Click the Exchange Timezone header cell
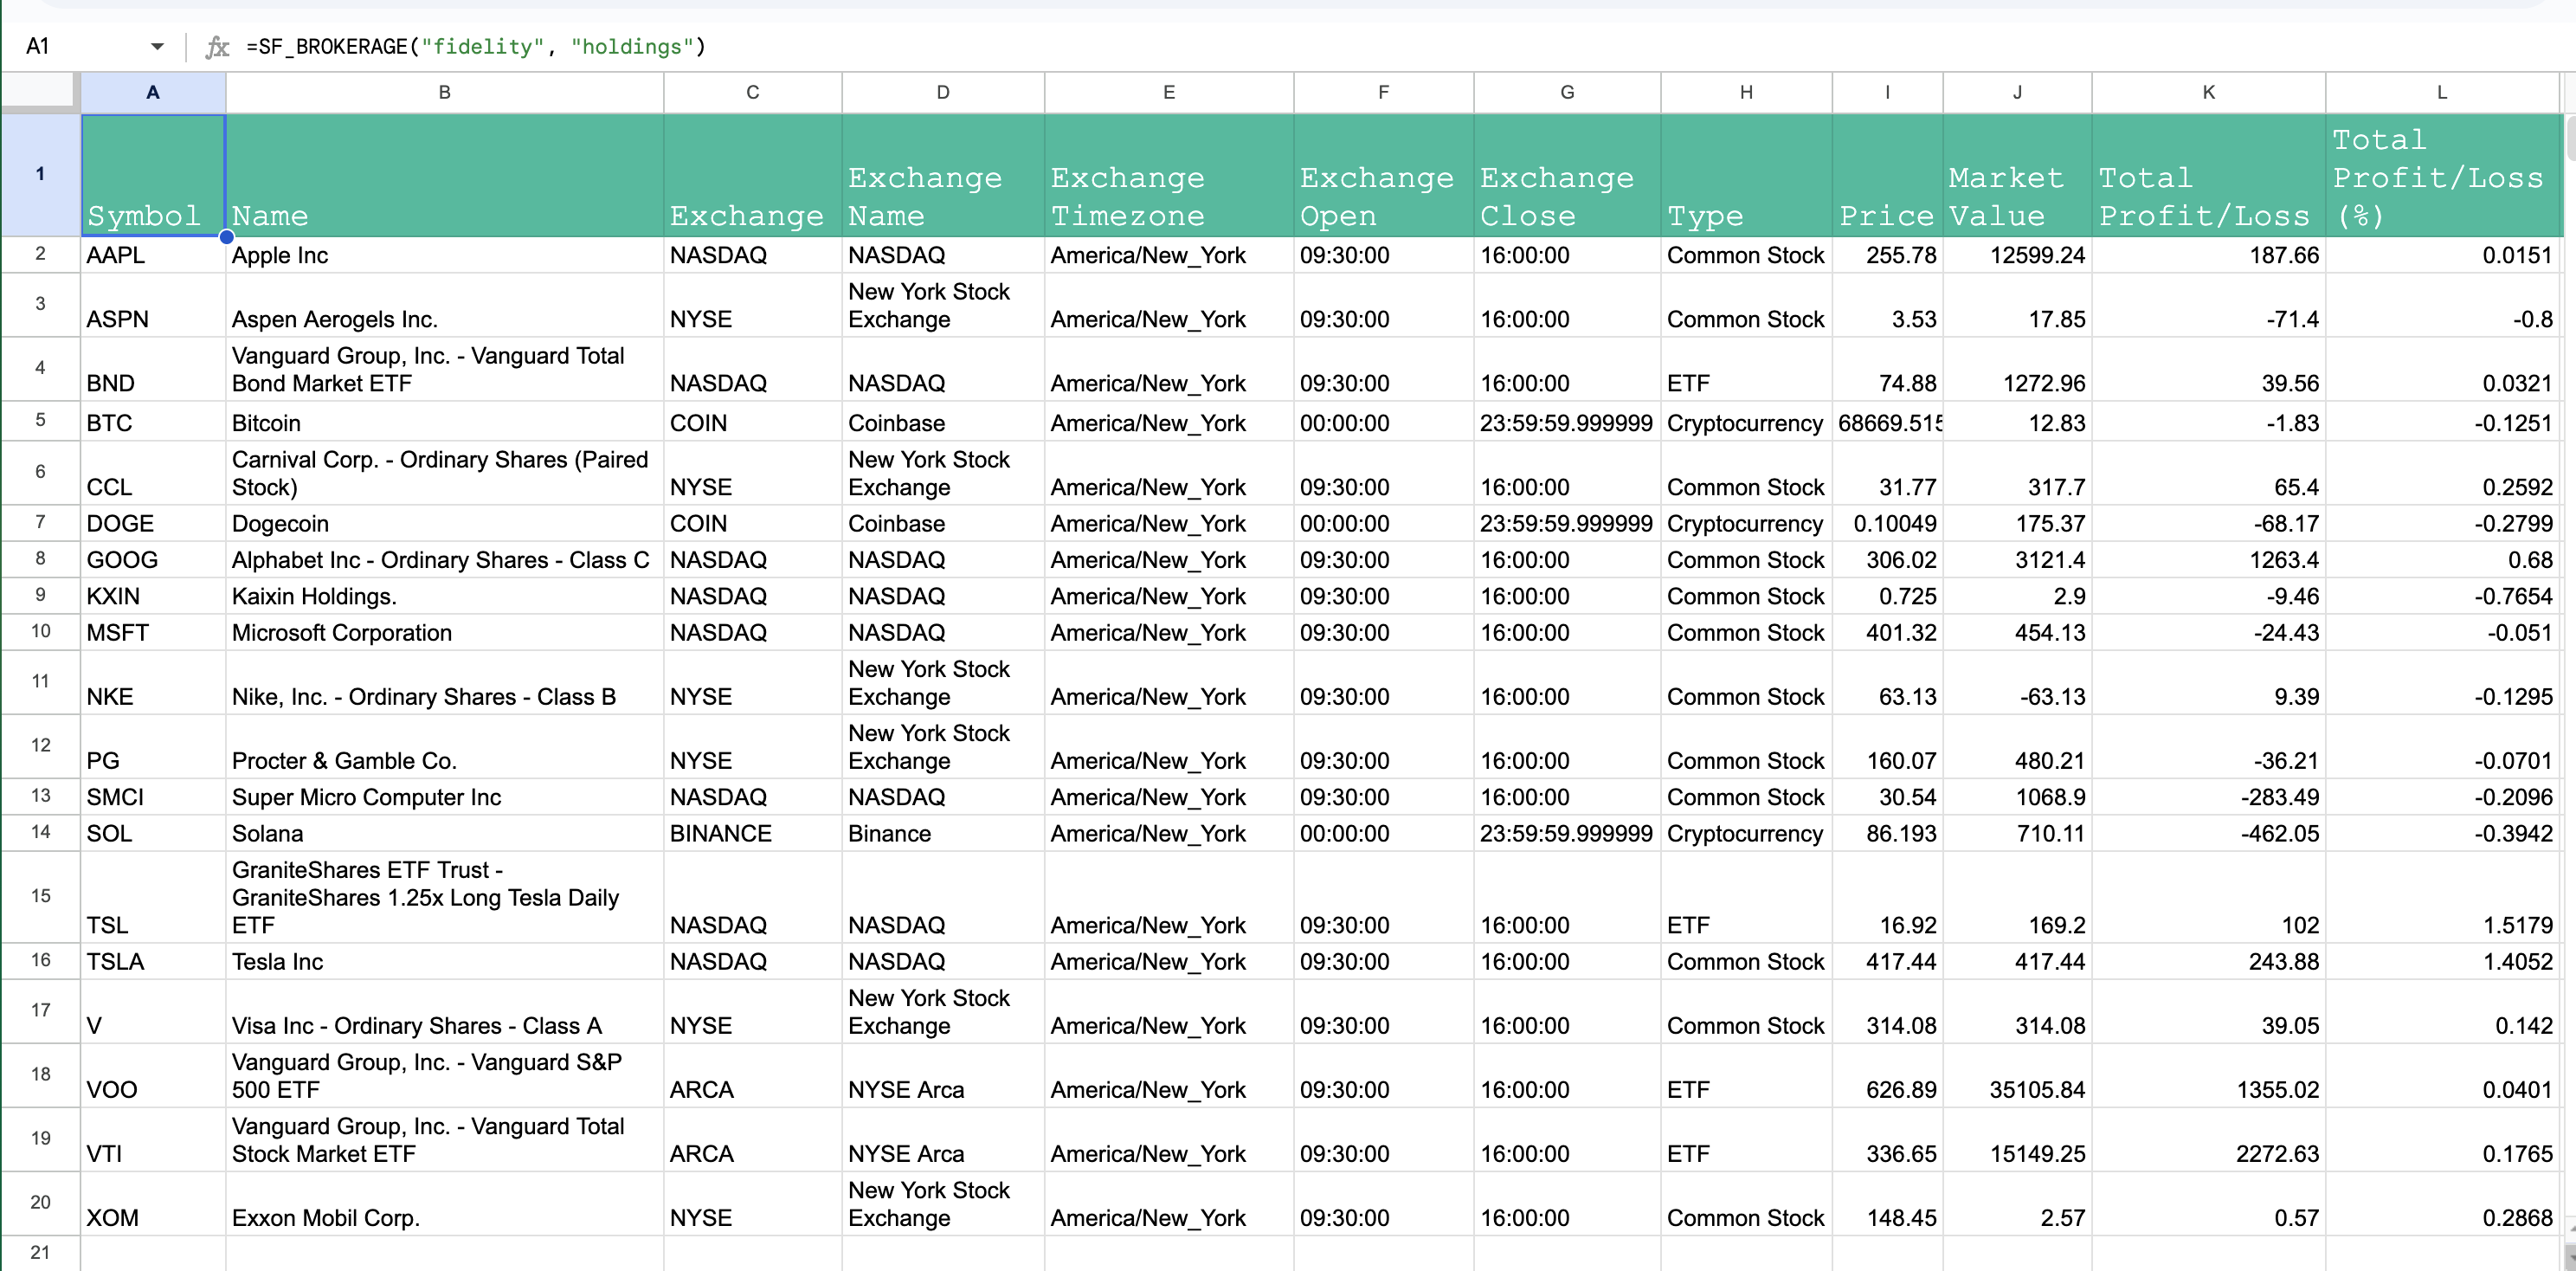The height and width of the screenshot is (1271, 2576). tap(1169, 175)
